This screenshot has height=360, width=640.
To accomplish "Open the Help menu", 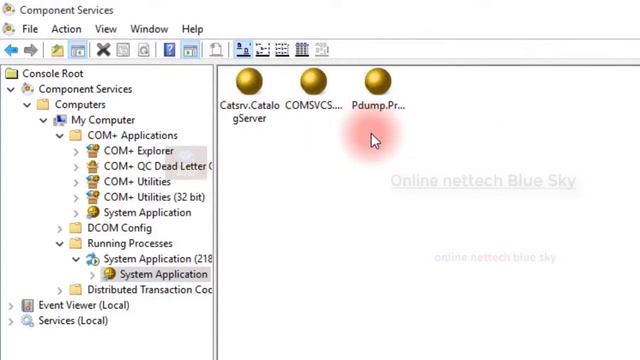I will coord(192,29).
